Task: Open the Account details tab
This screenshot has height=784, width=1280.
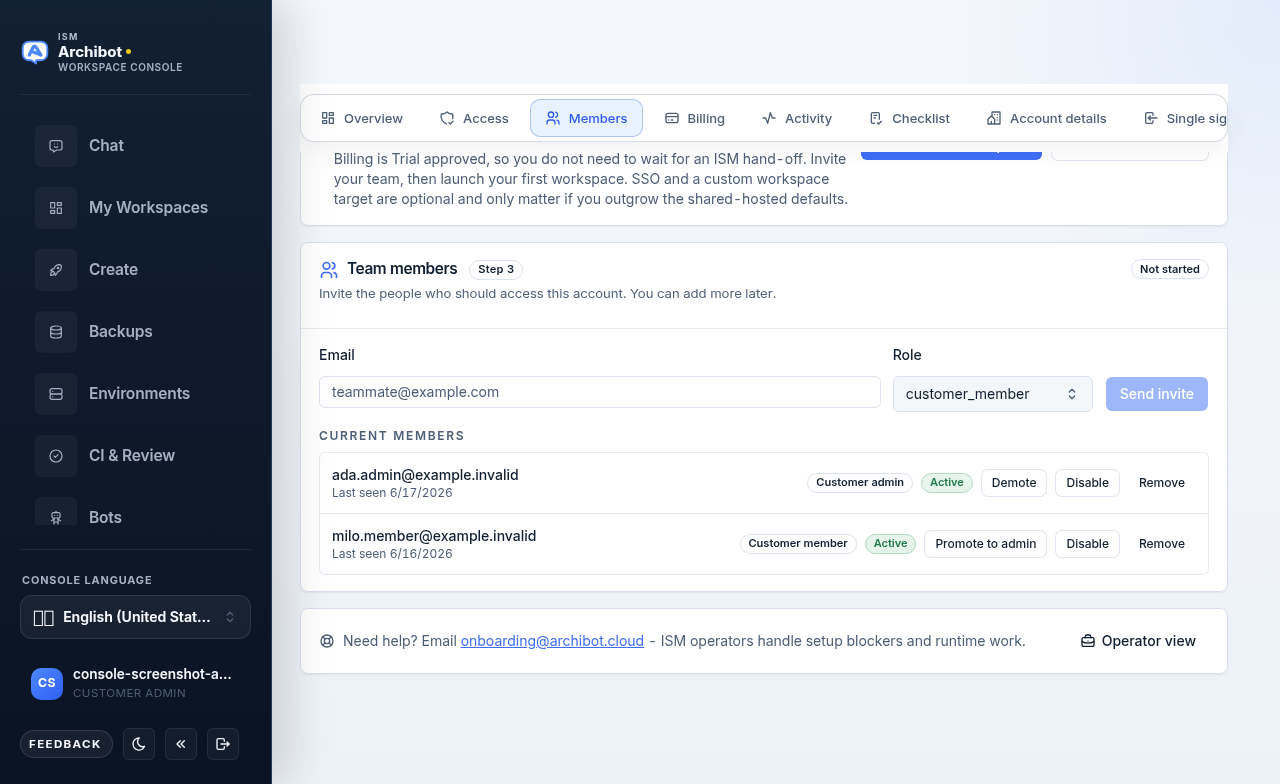Action: (x=1047, y=118)
